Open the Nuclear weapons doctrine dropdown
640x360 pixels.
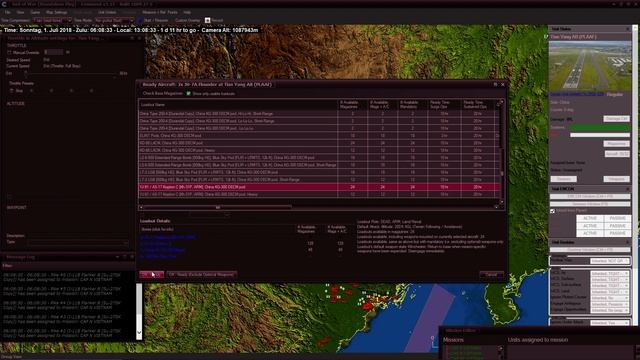click(609, 261)
